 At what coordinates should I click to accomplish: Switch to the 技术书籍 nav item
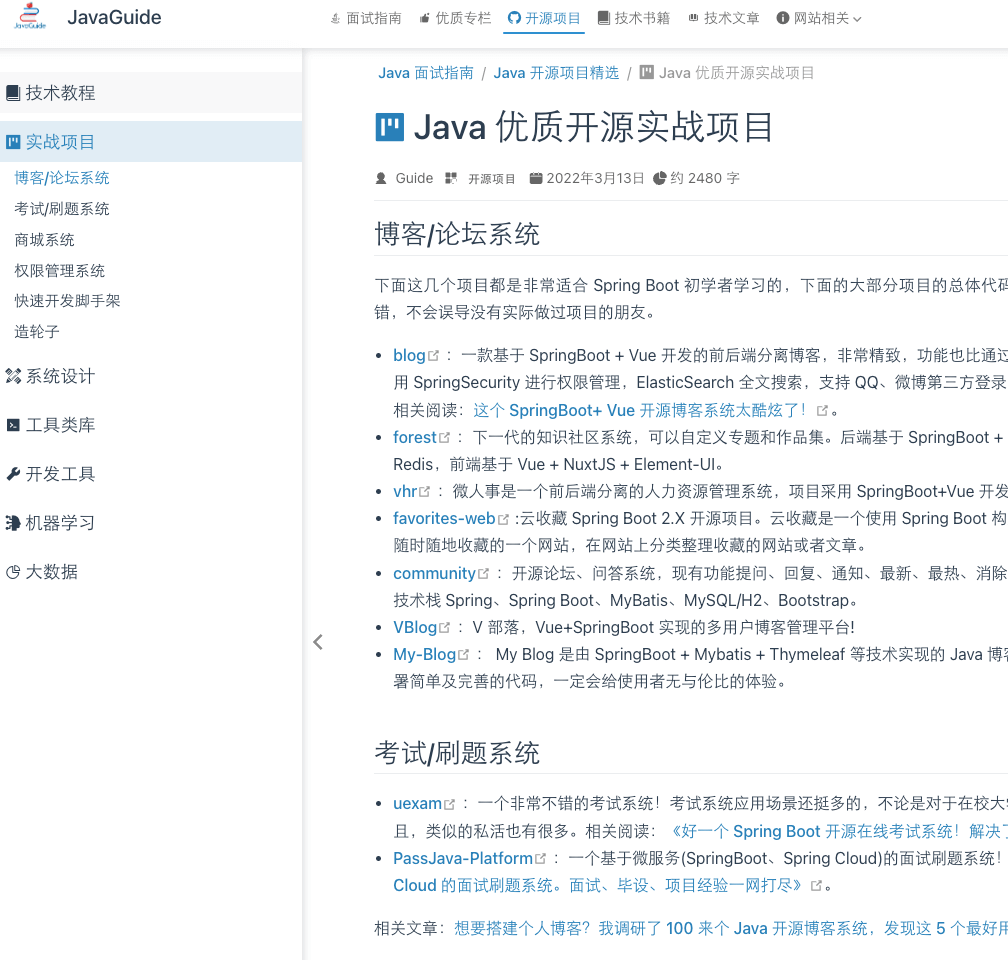[634, 17]
